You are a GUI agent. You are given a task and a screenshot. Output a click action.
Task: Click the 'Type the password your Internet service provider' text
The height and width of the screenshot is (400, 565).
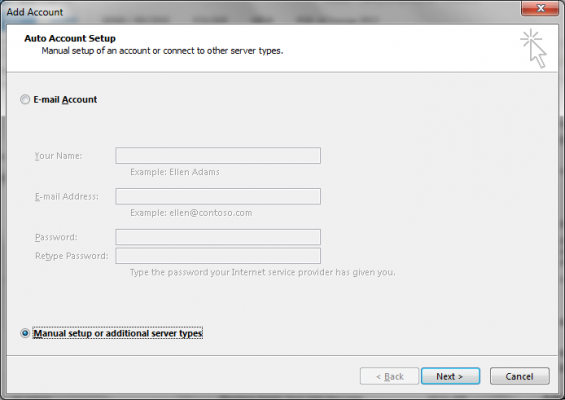(x=263, y=272)
